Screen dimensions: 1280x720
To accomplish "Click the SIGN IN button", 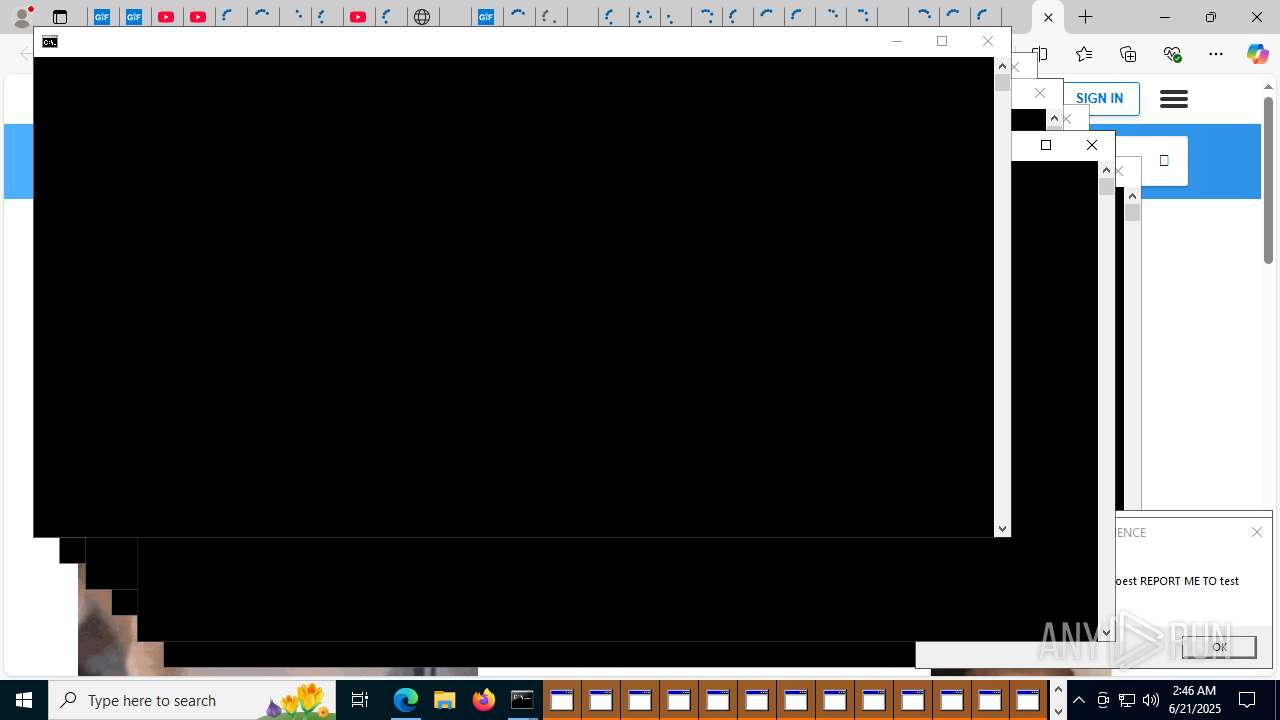I will [x=1100, y=98].
